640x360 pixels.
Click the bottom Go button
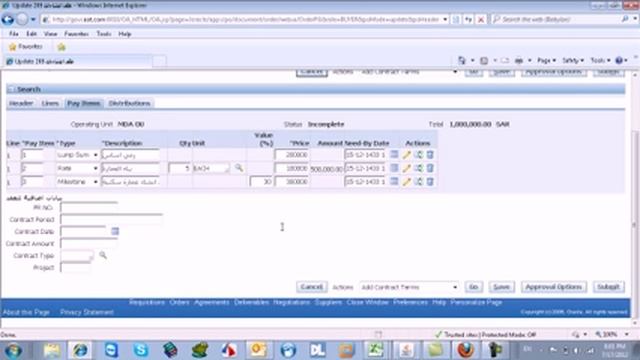pyautogui.click(x=473, y=287)
